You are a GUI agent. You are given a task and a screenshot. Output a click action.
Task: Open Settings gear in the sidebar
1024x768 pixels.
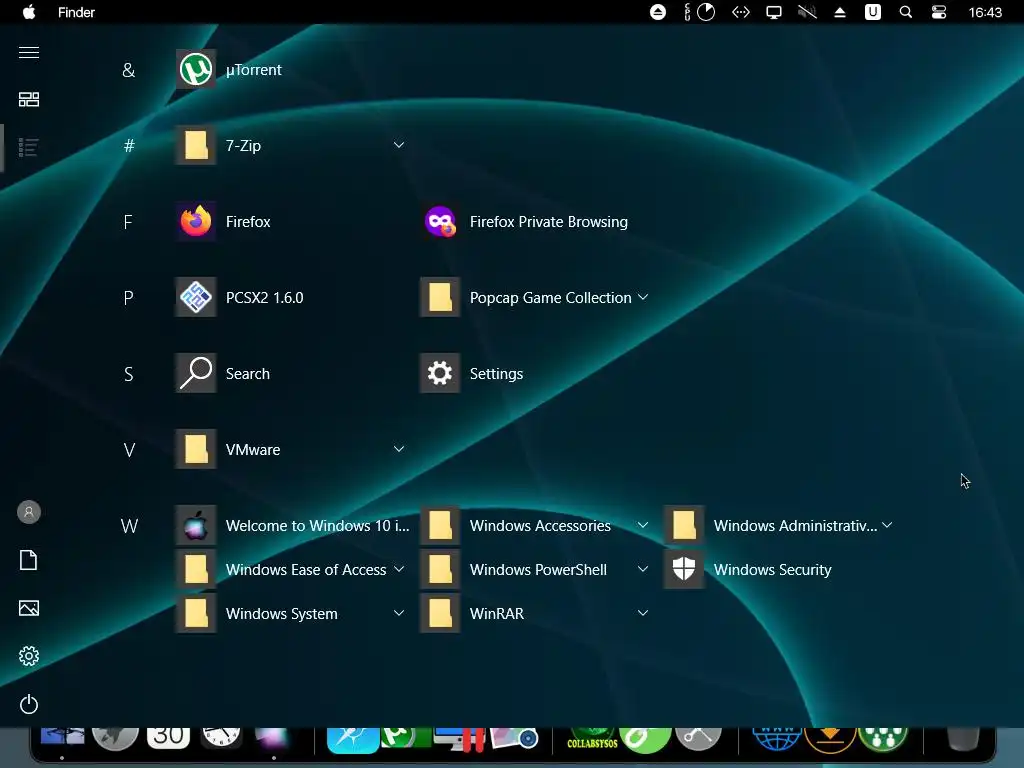tap(29, 656)
